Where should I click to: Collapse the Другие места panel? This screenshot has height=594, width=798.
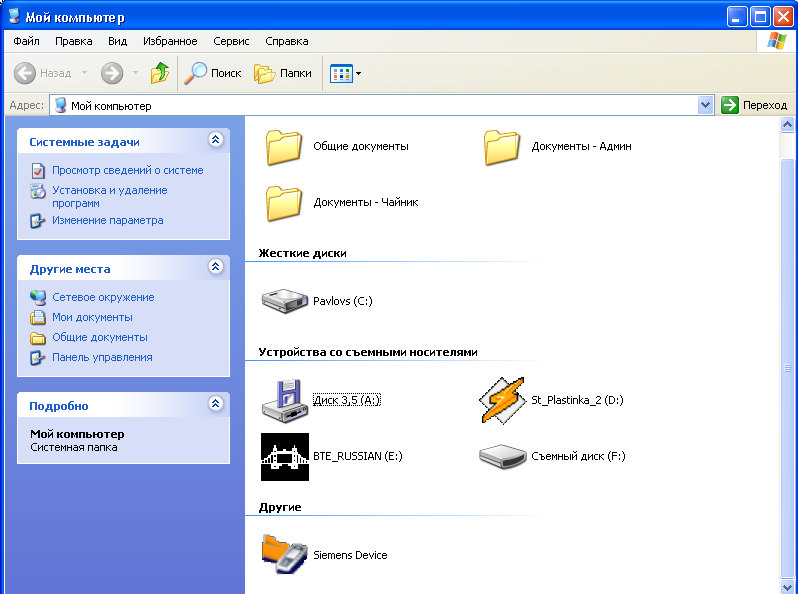pos(216,266)
